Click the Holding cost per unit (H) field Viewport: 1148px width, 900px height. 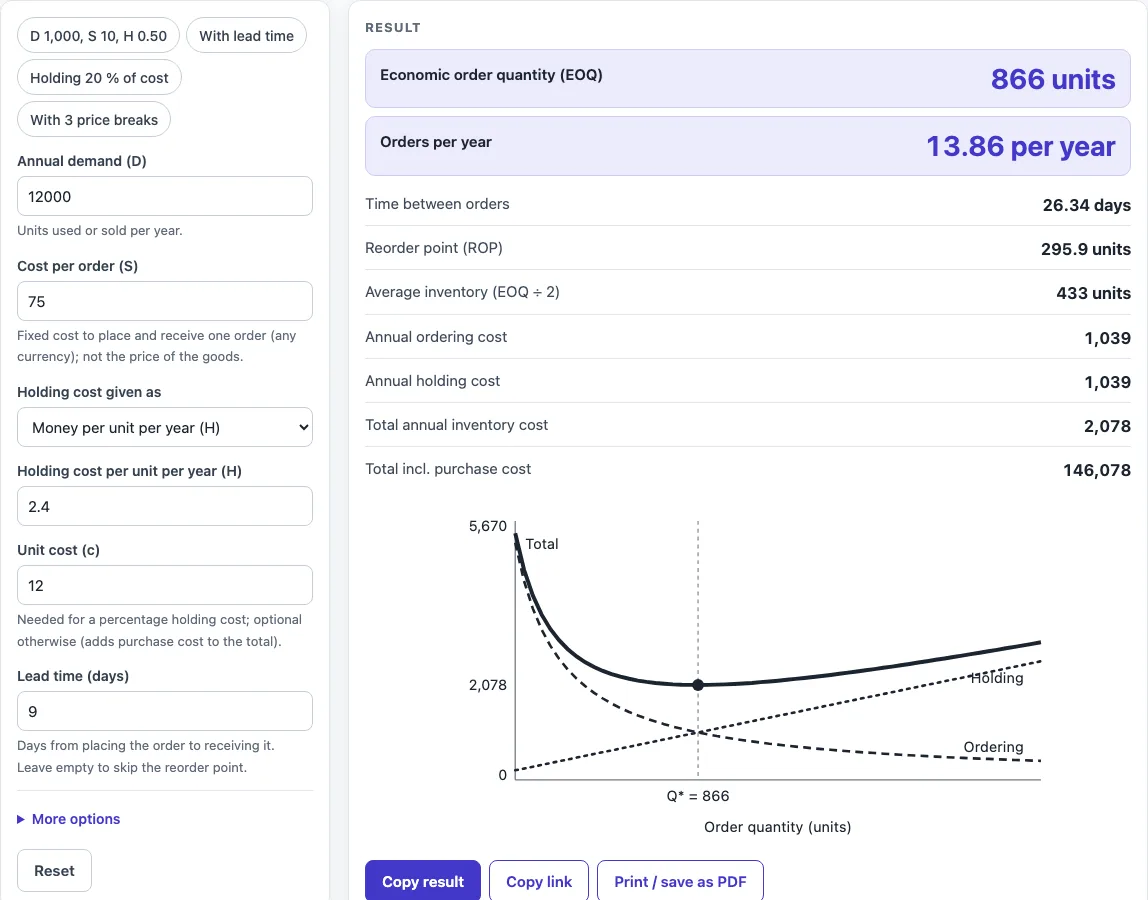click(x=165, y=506)
